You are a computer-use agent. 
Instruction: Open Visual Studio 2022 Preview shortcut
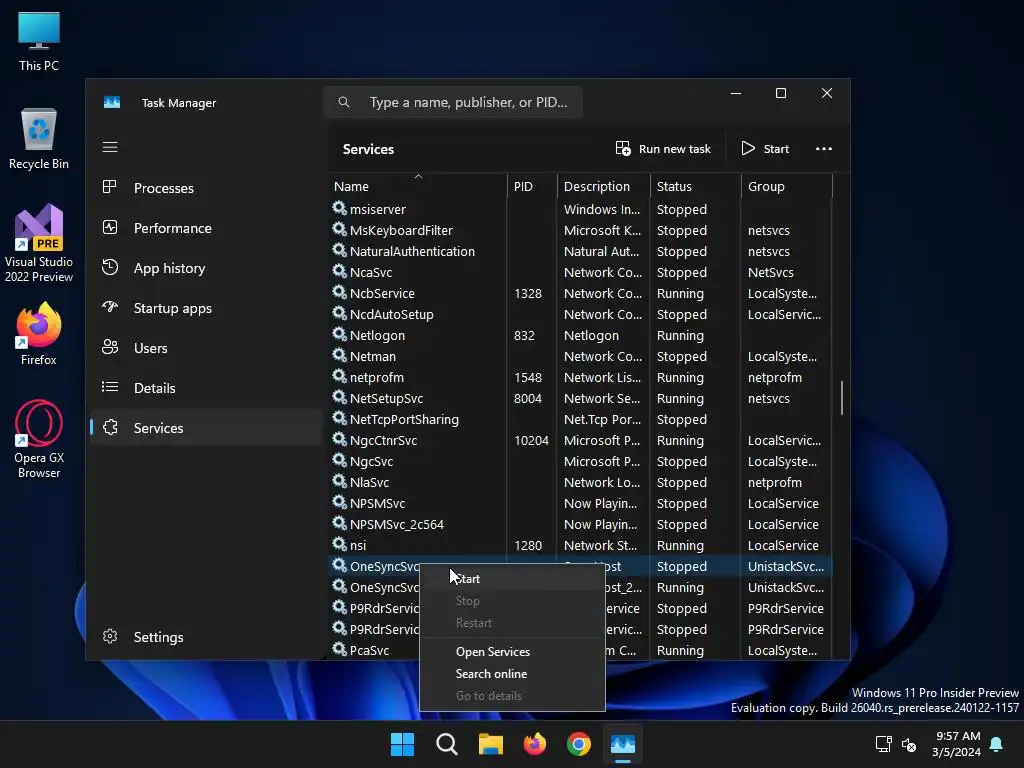point(39,243)
